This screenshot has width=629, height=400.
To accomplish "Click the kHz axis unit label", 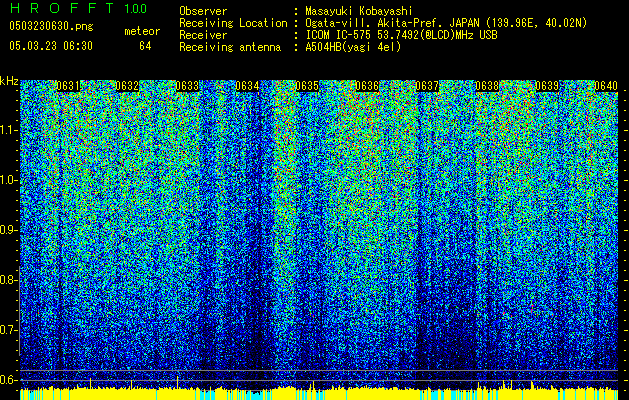I will [x=9, y=81].
